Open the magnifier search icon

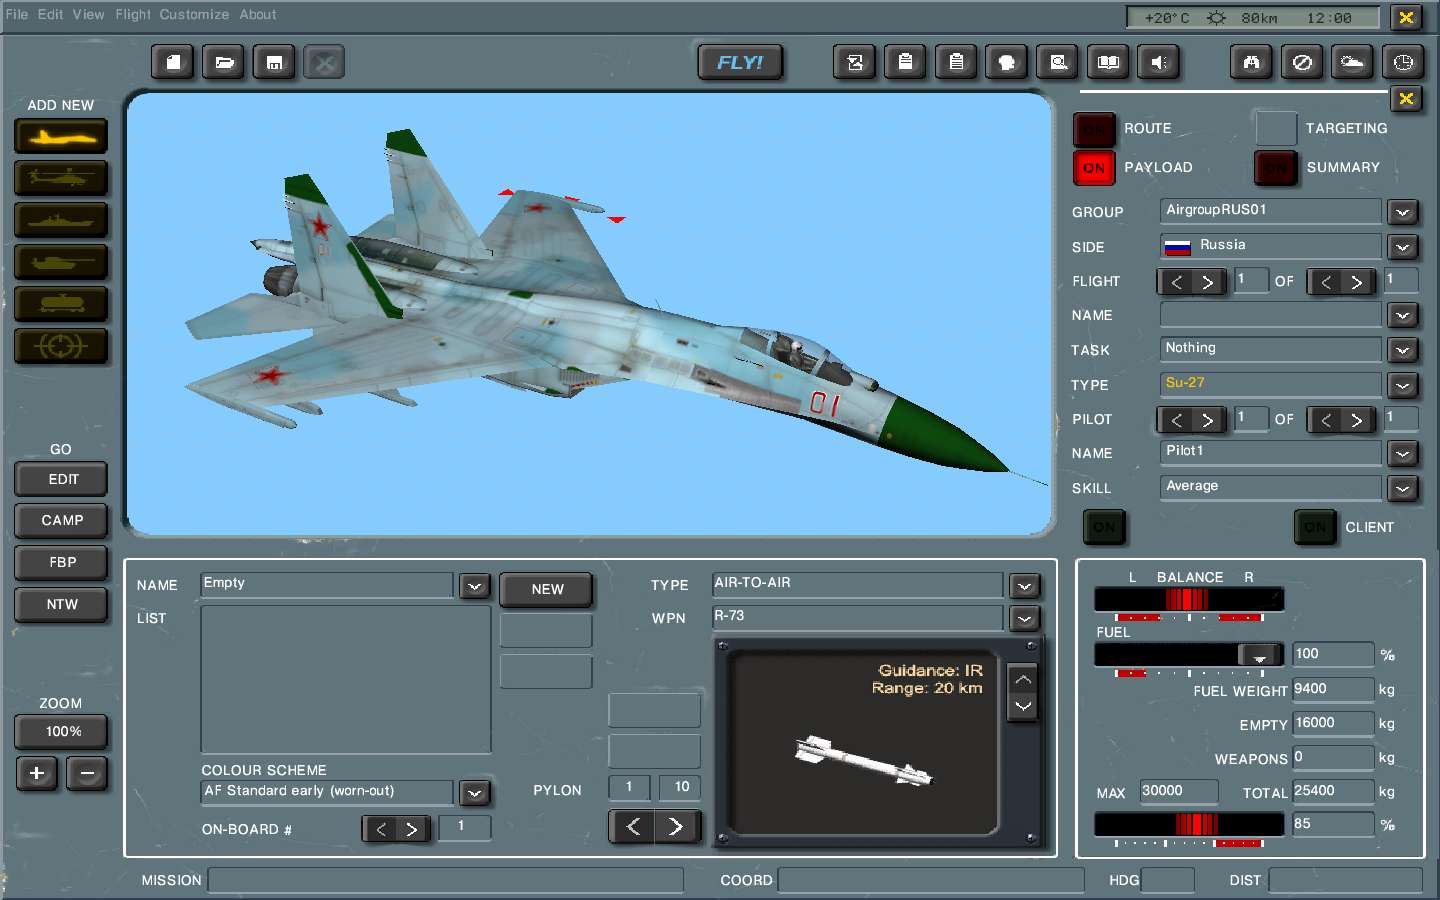[x=1058, y=62]
